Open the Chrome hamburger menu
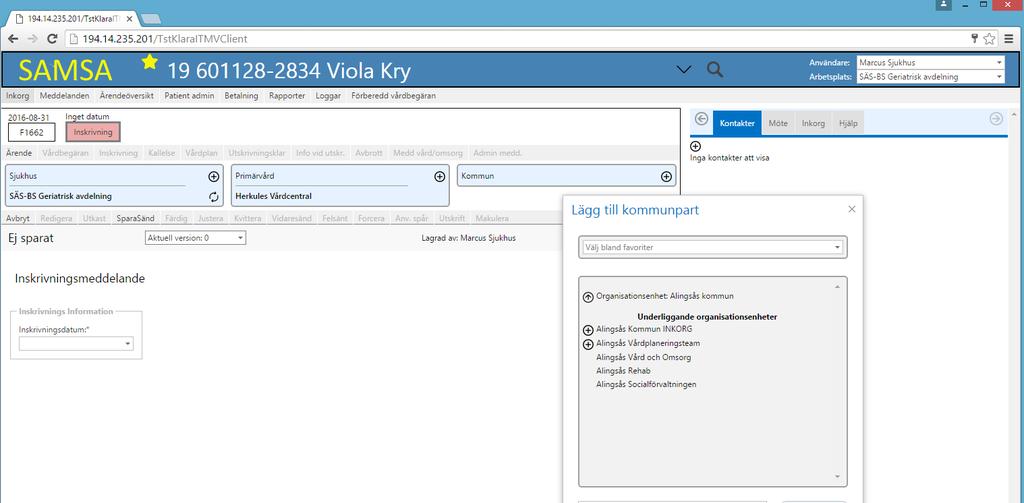 point(1010,39)
